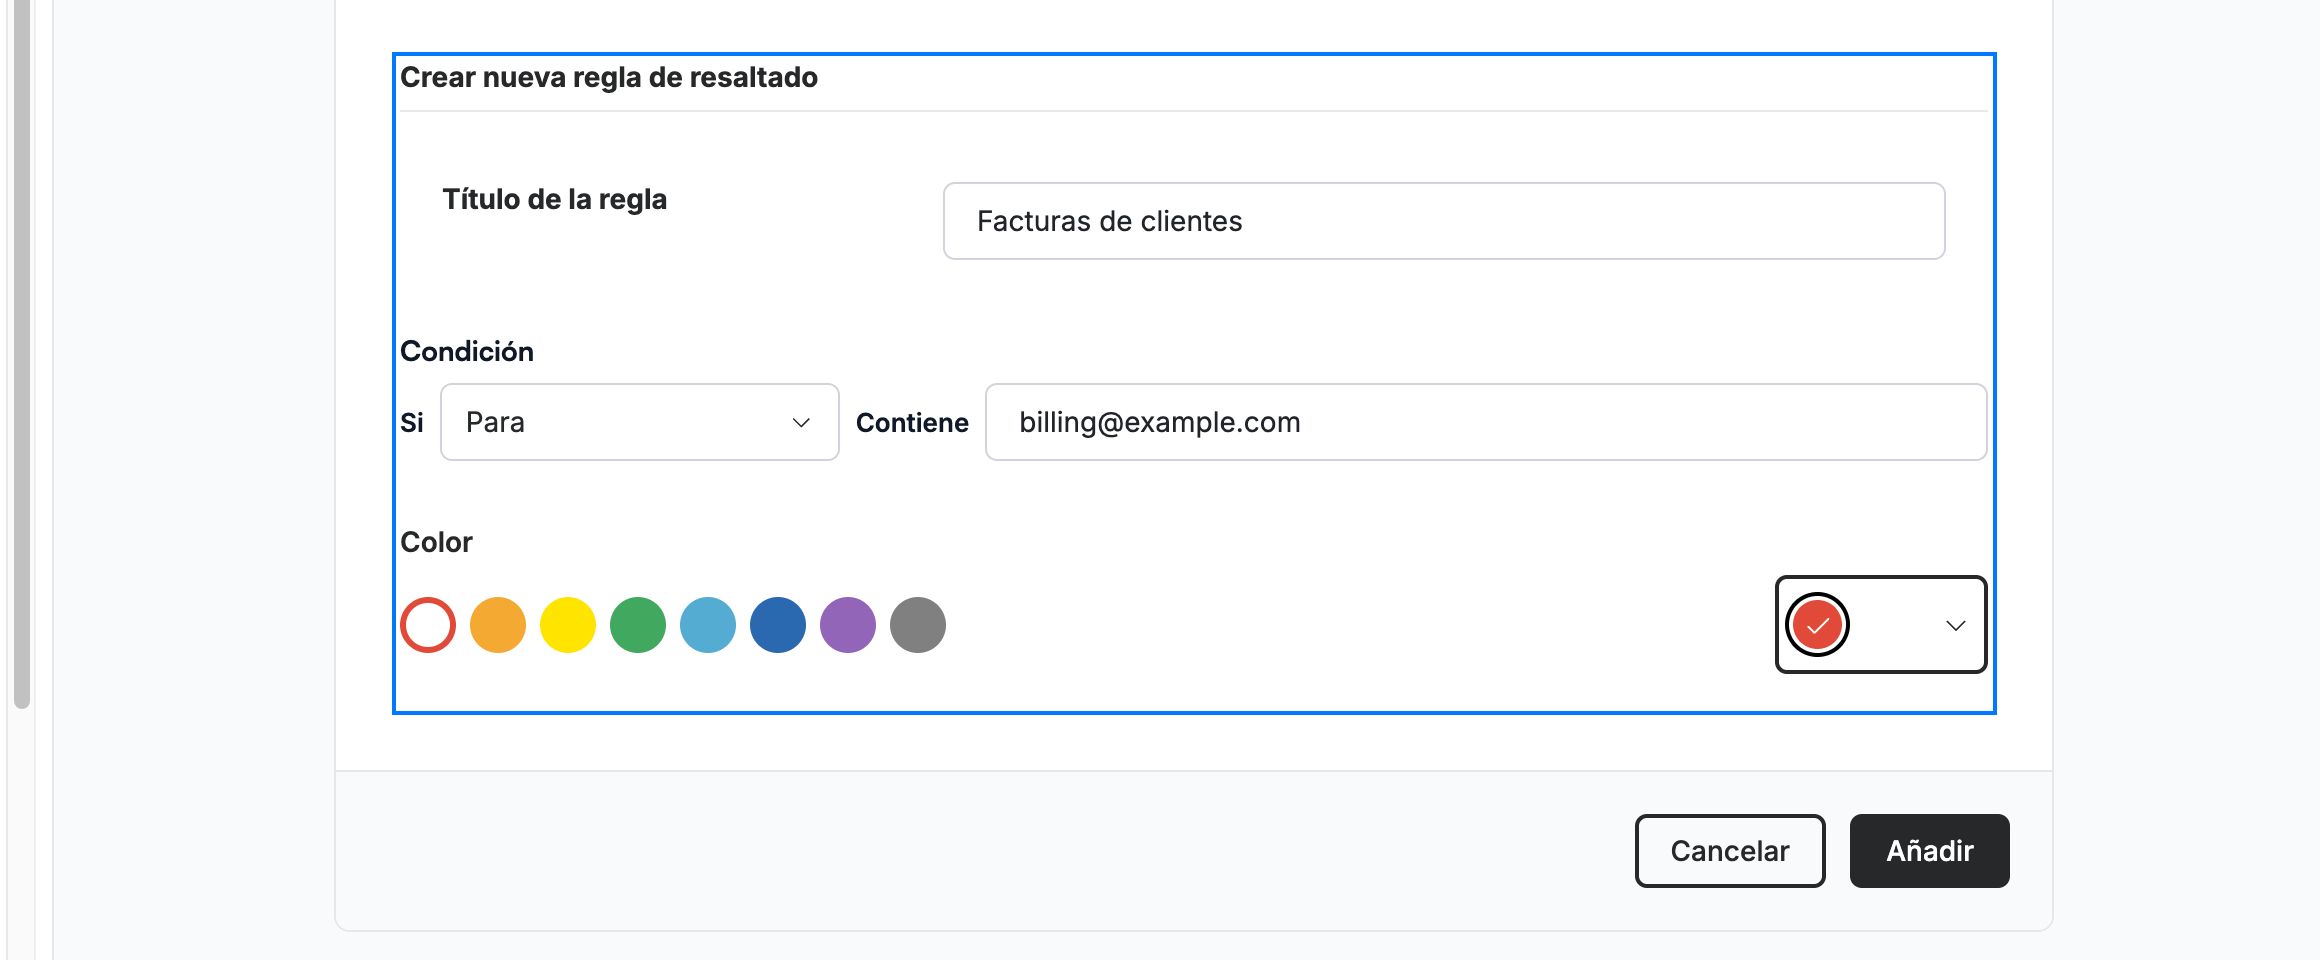Click into the billing@example.com text field
Image resolution: width=2320 pixels, height=960 pixels.
tap(1486, 422)
